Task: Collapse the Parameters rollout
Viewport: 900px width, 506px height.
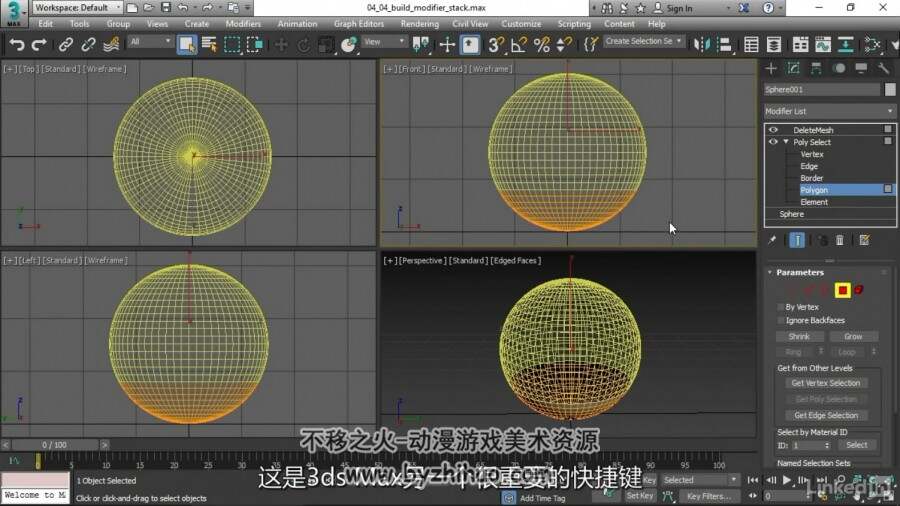Action: pyautogui.click(x=770, y=273)
